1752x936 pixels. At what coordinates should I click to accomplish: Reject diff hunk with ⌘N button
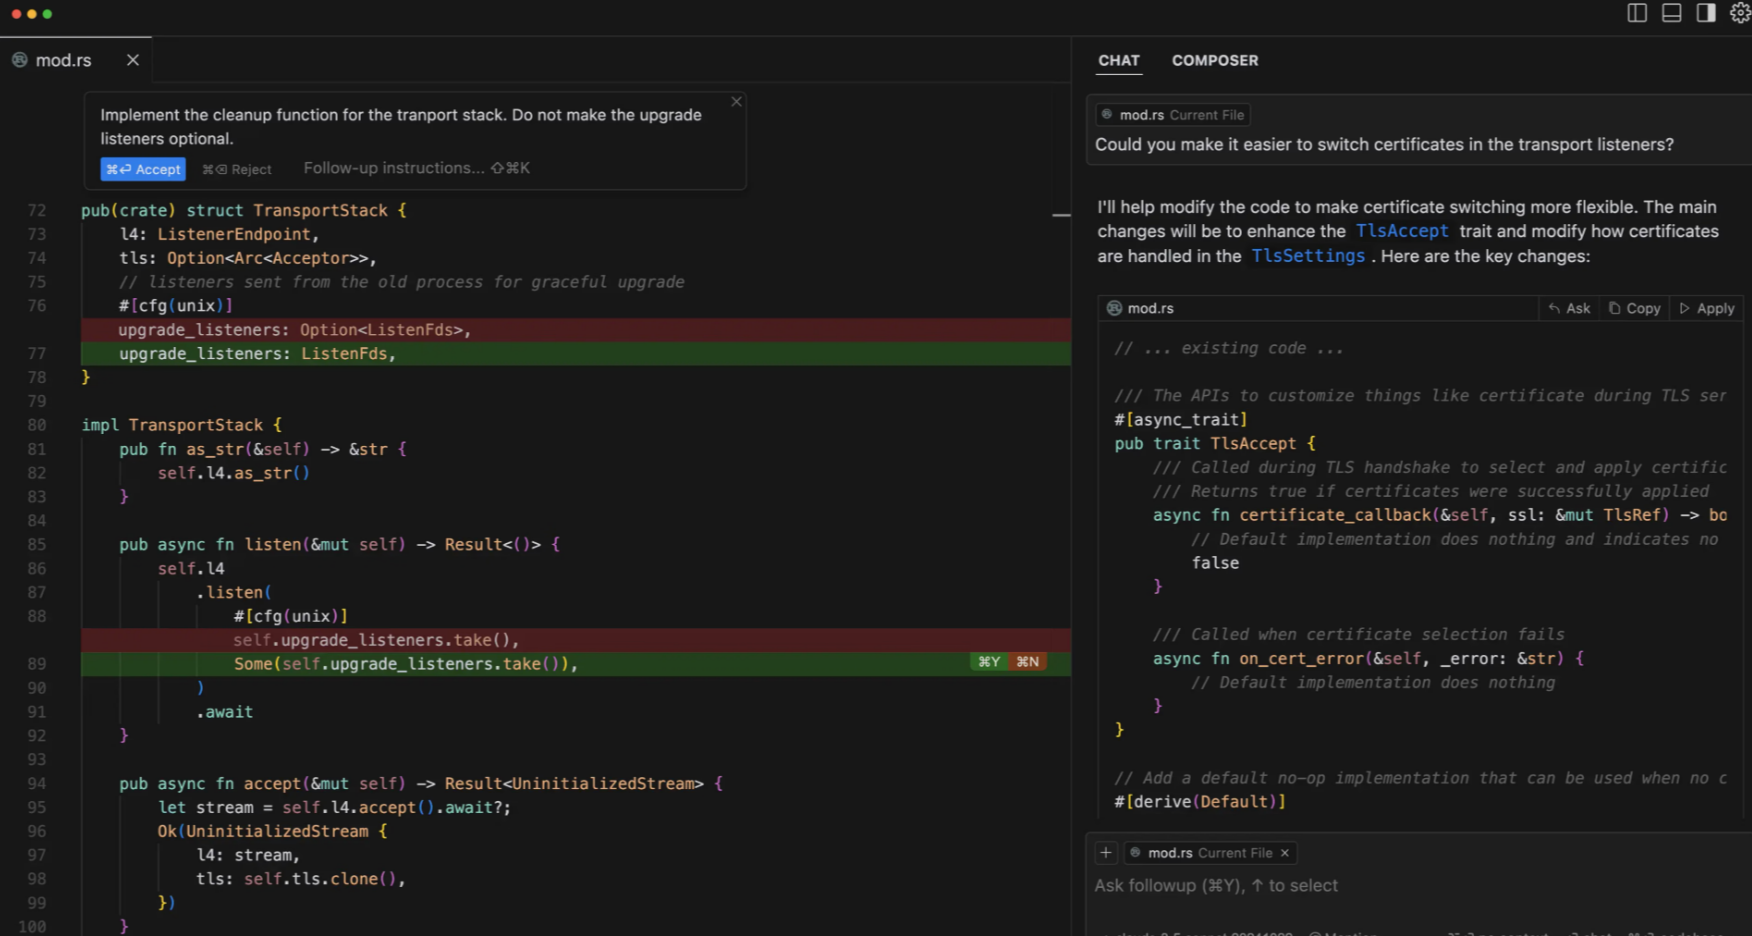click(x=1028, y=662)
